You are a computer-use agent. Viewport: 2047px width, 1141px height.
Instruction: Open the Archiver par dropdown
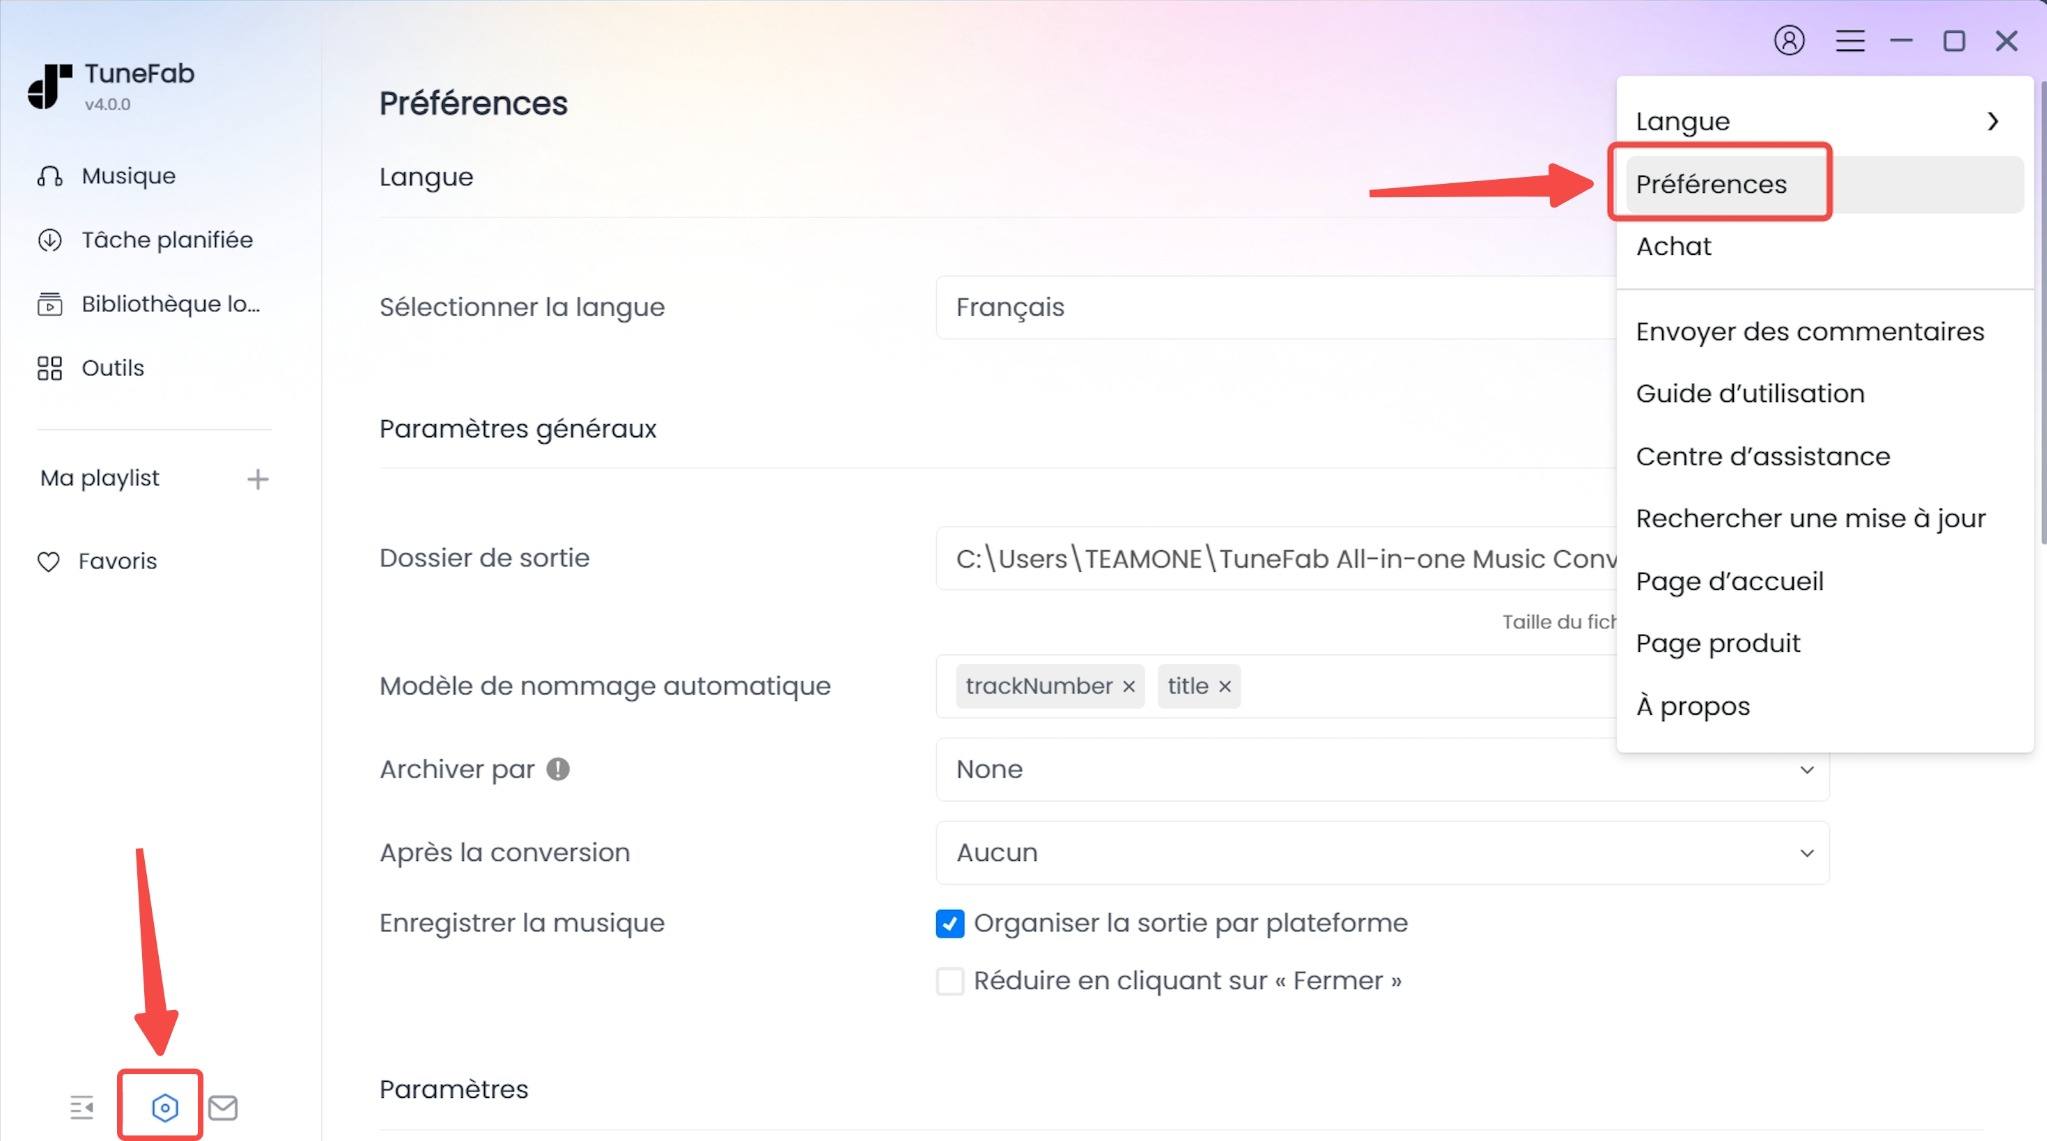[x=1806, y=769]
